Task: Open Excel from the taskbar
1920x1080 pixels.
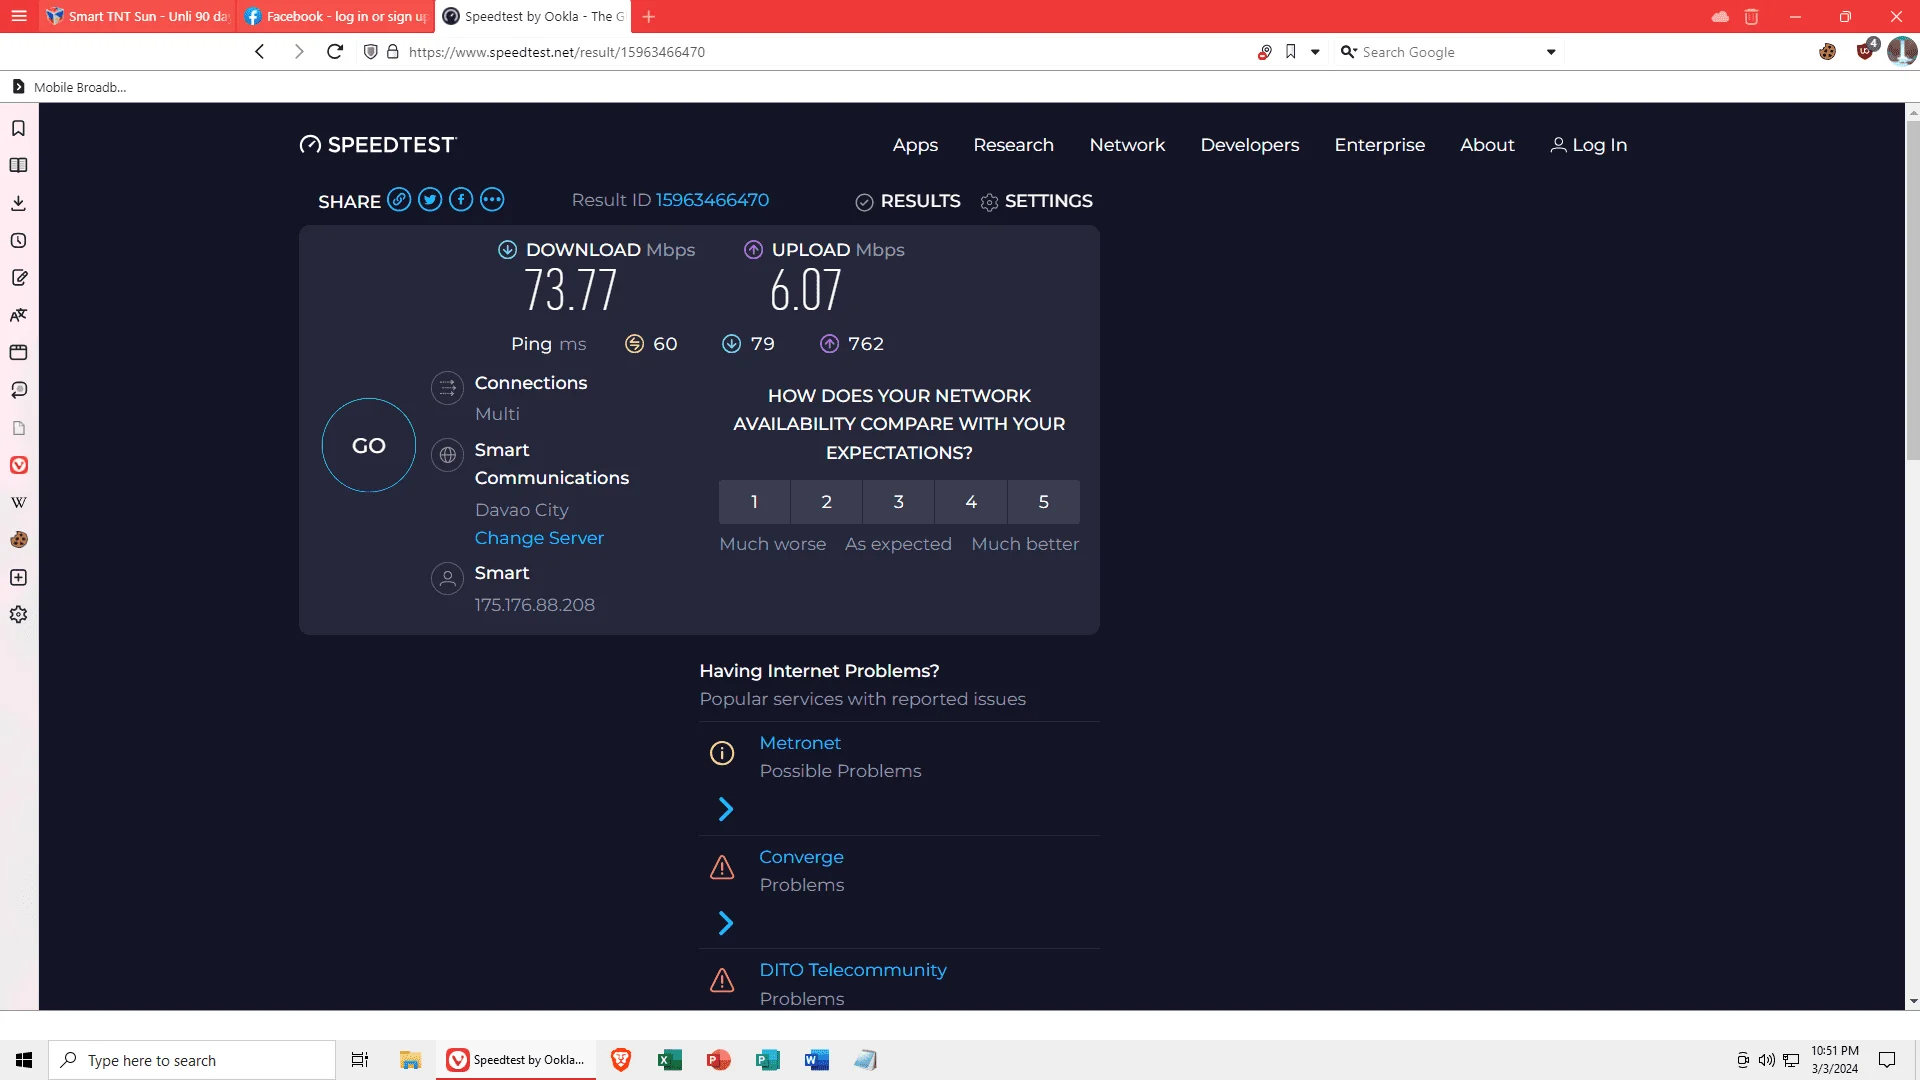Action: tap(669, 1060)
